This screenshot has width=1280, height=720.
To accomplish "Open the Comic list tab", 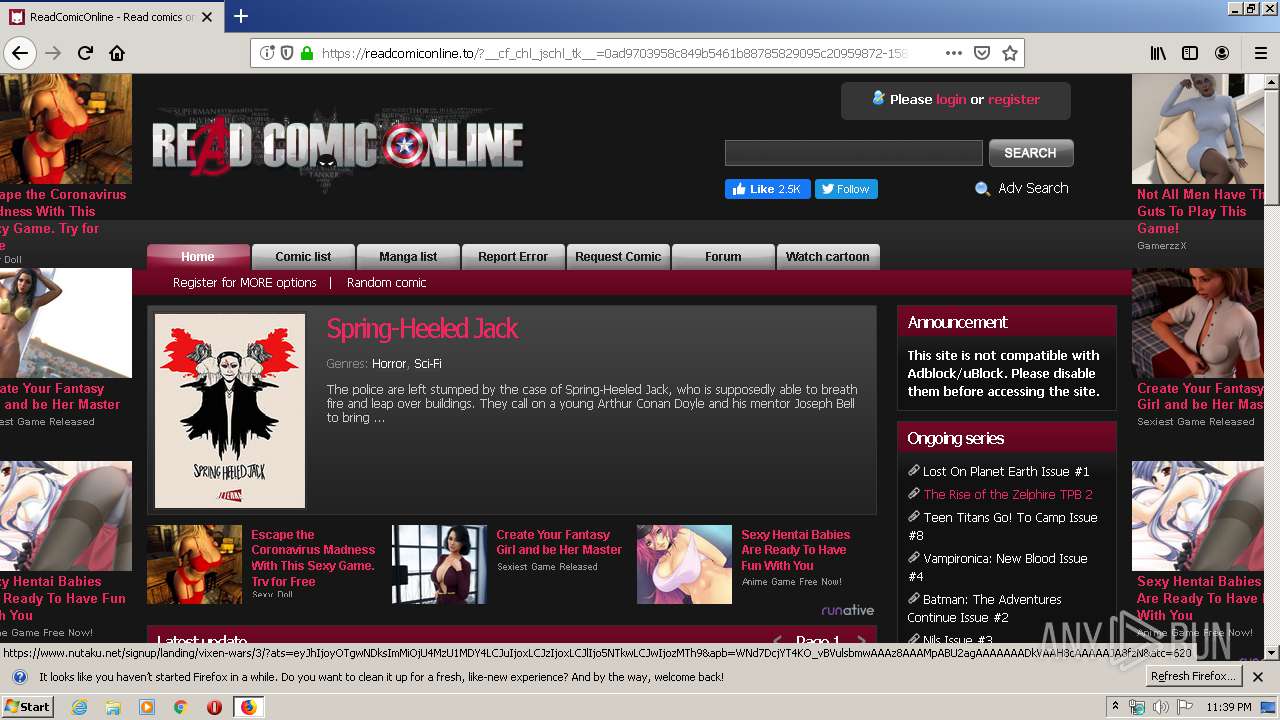I will 303,257.
